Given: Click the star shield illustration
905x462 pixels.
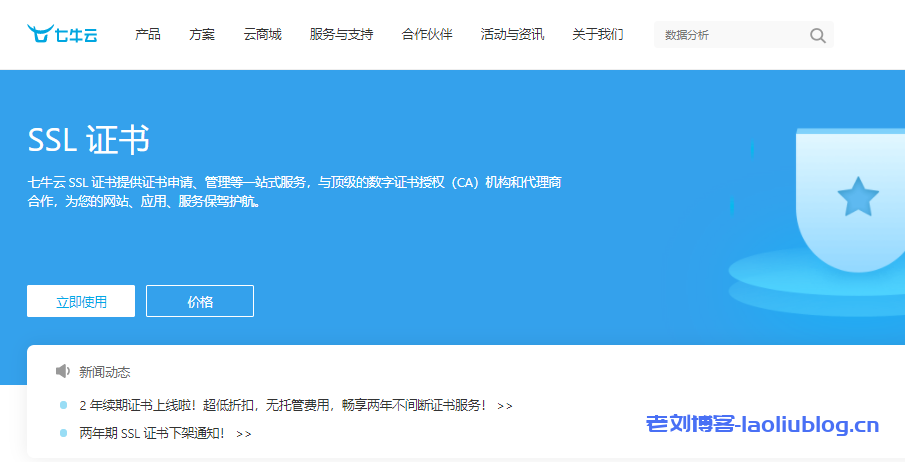Looking at the screenshot, I should 850,199.
